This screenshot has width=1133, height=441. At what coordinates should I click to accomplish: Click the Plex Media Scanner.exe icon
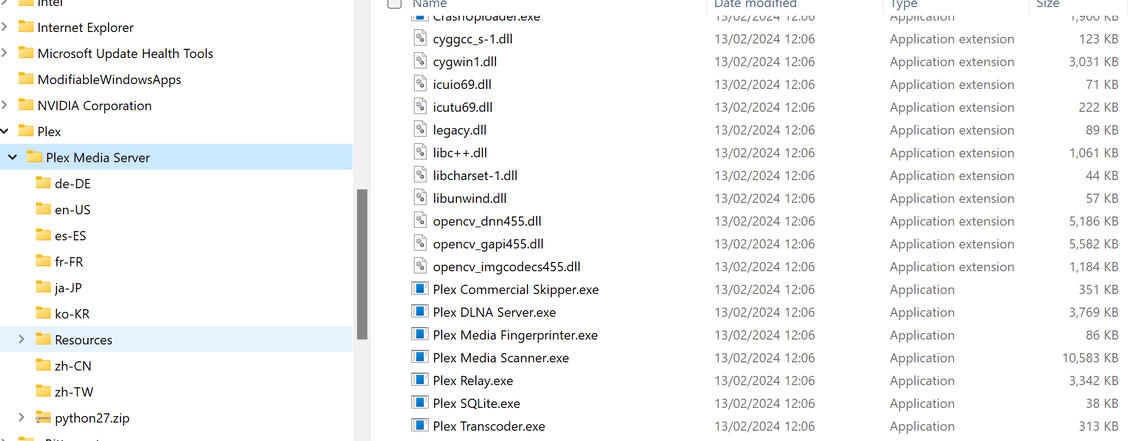coord(420,357)
